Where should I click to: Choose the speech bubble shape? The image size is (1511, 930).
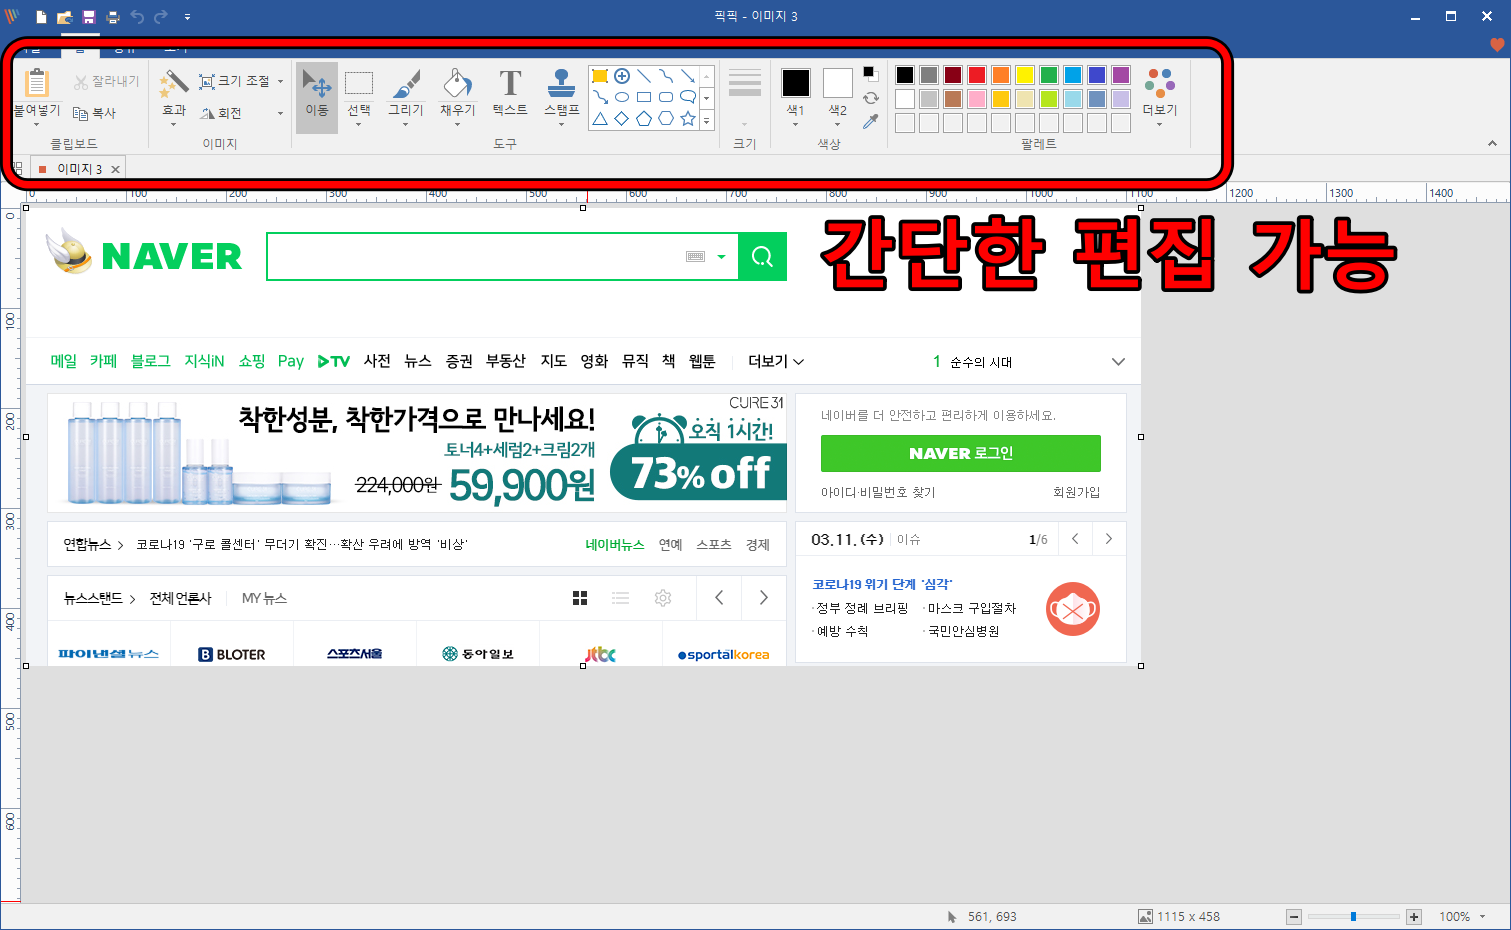click(688, 97)
